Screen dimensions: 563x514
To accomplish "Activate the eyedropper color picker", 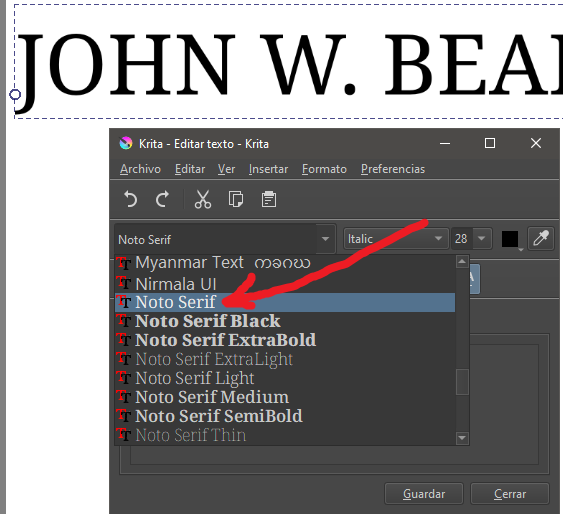I will [x=541, y=238].
